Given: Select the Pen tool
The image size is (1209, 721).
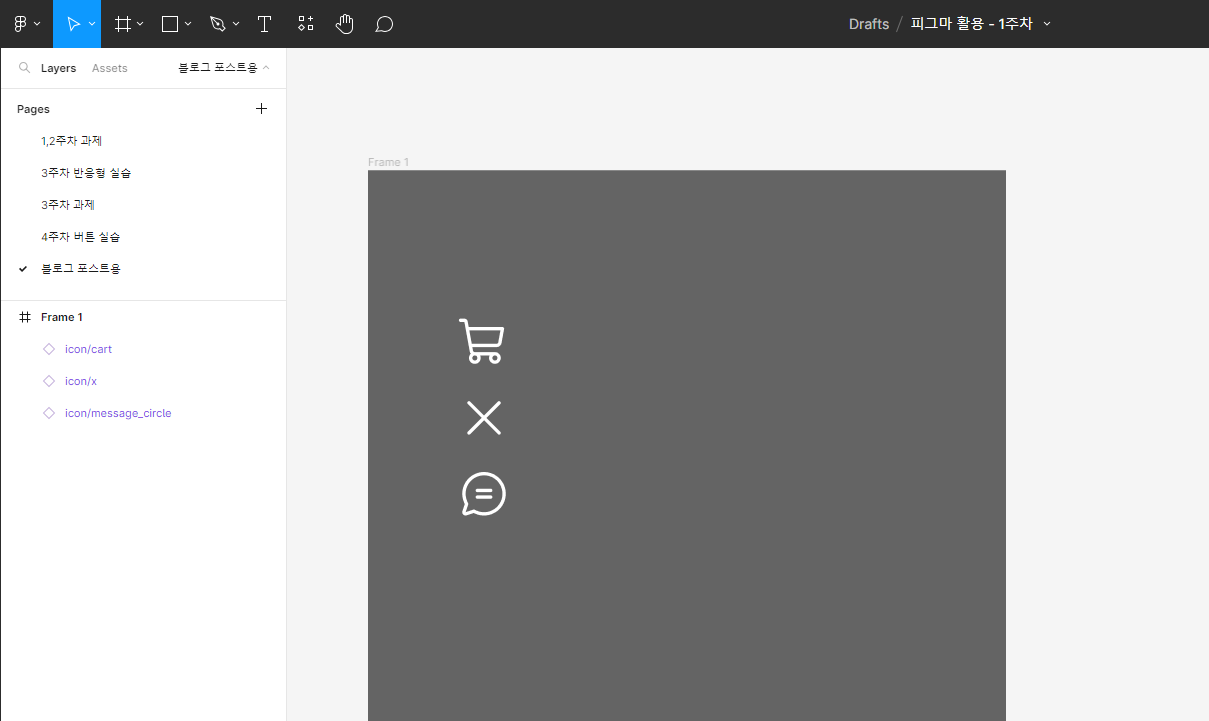Looking at the screenshot, I should pyautogui.click(x=218, y=24).
